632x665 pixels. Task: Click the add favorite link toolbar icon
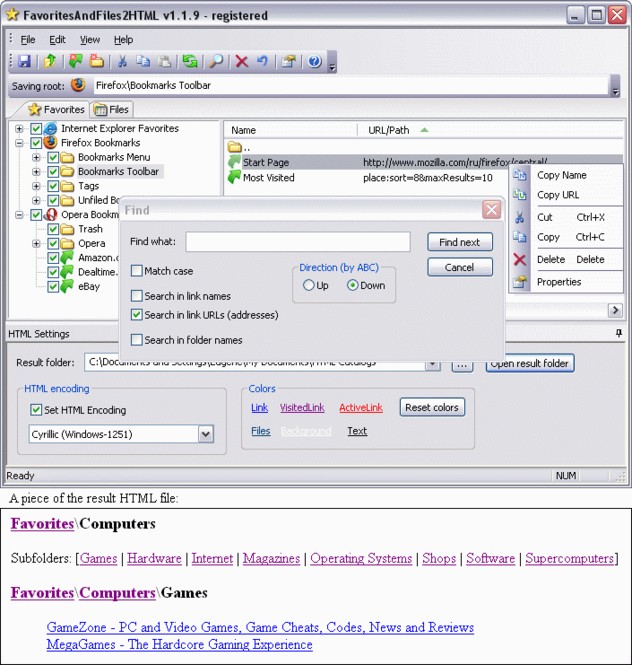76,61
